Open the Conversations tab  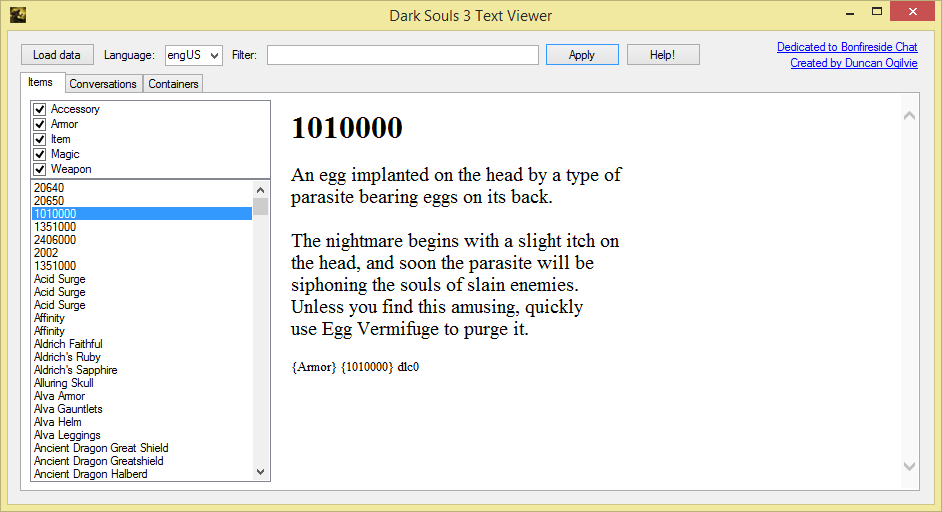pos(103,84)
